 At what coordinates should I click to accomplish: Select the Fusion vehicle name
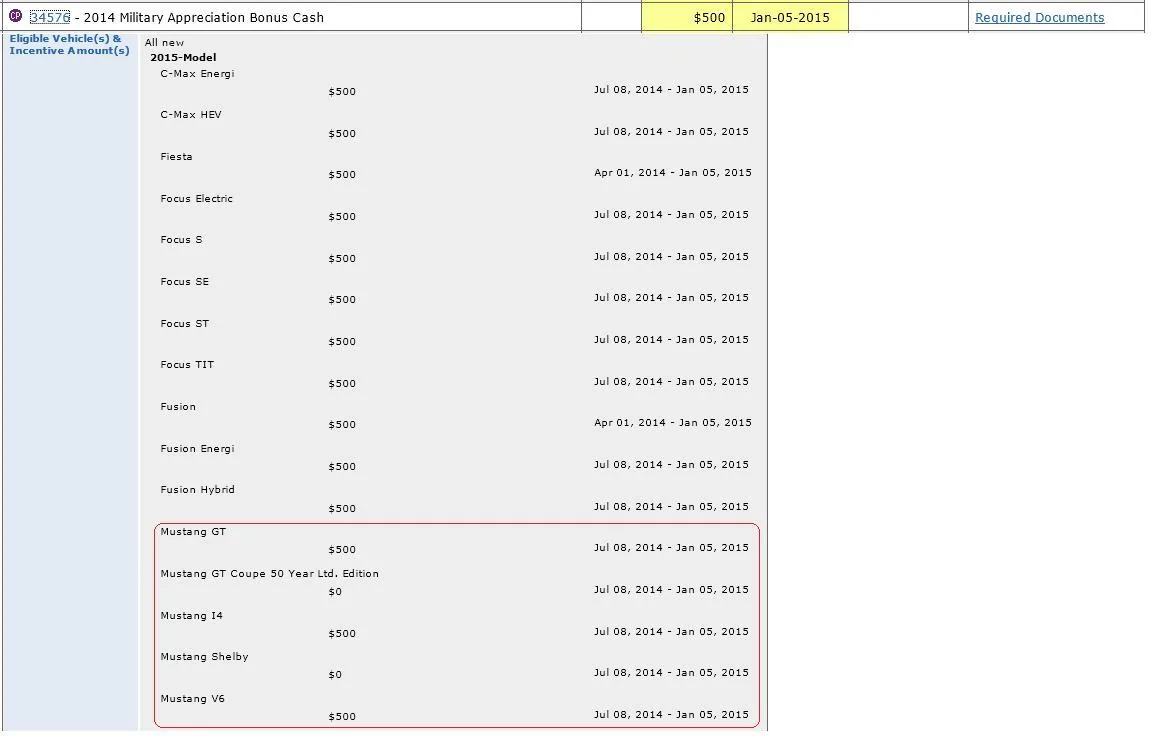click(179, 407)
